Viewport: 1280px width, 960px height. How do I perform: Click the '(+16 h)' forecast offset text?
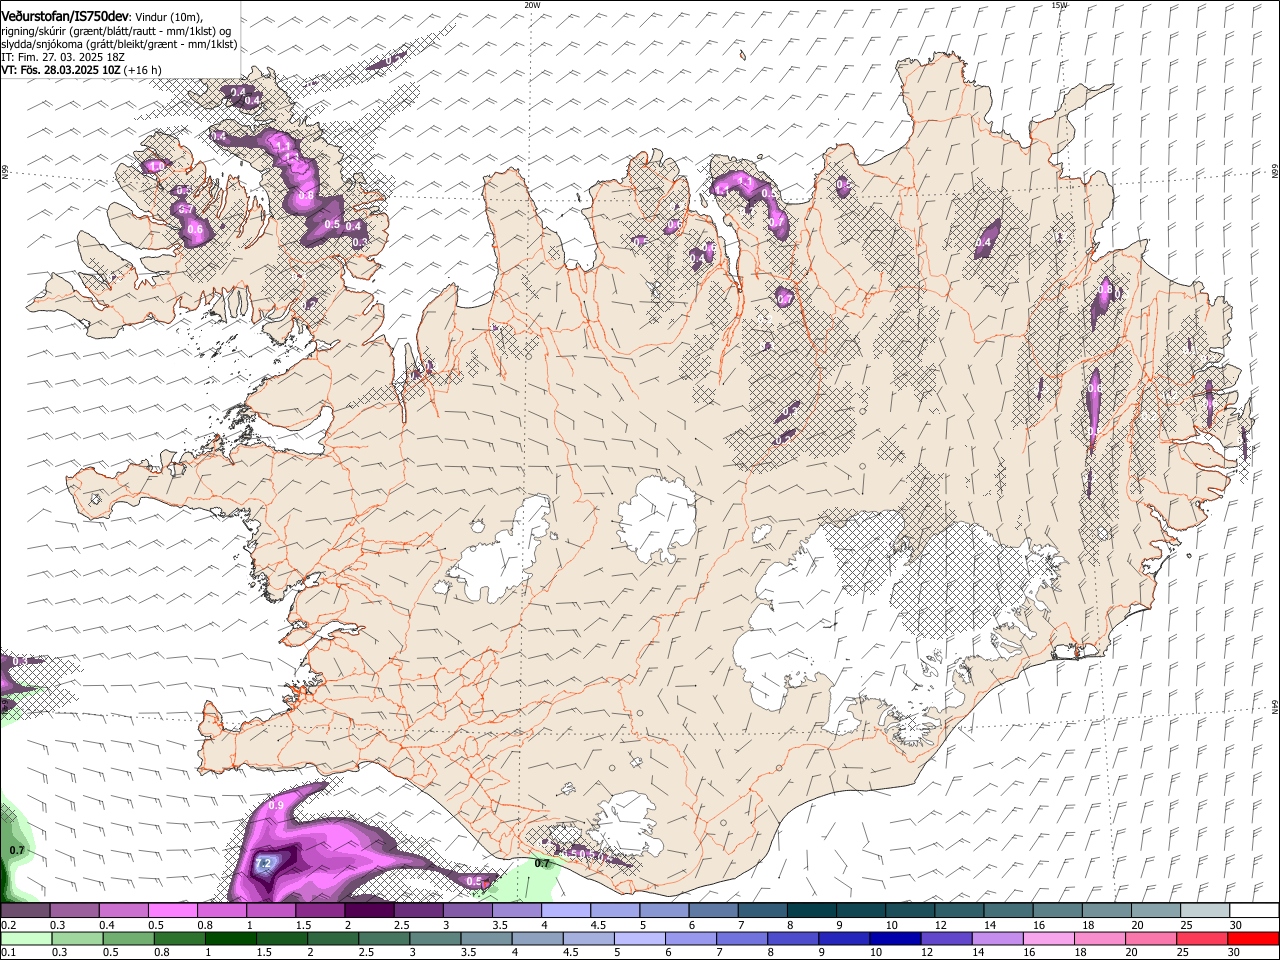click(x=144, y=70)
